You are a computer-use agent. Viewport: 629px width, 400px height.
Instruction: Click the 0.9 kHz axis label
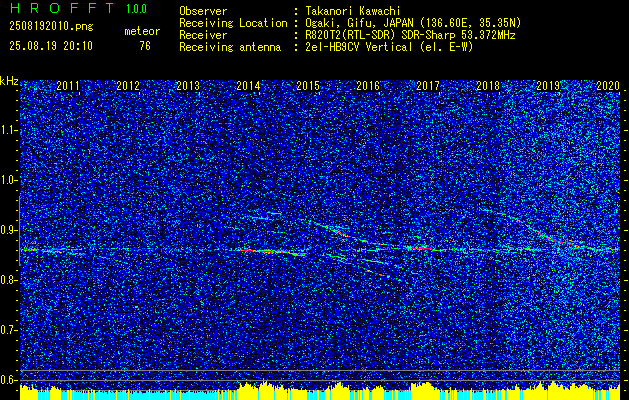(8, 230)
